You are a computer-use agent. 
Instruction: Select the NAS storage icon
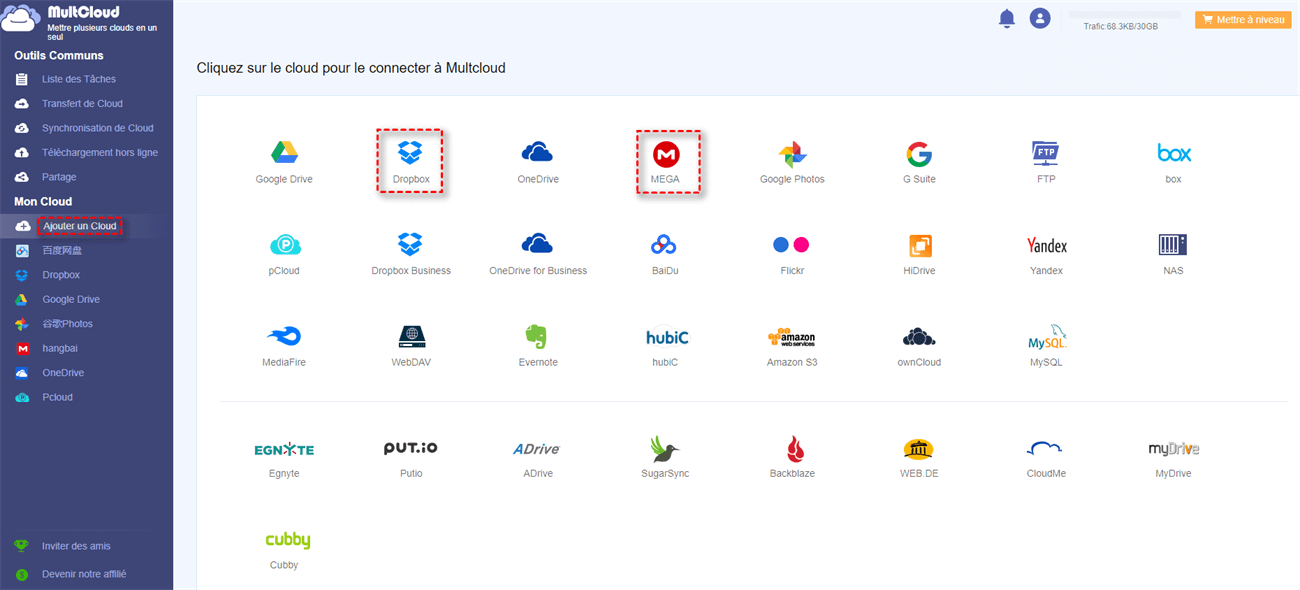pos(1173,245)
